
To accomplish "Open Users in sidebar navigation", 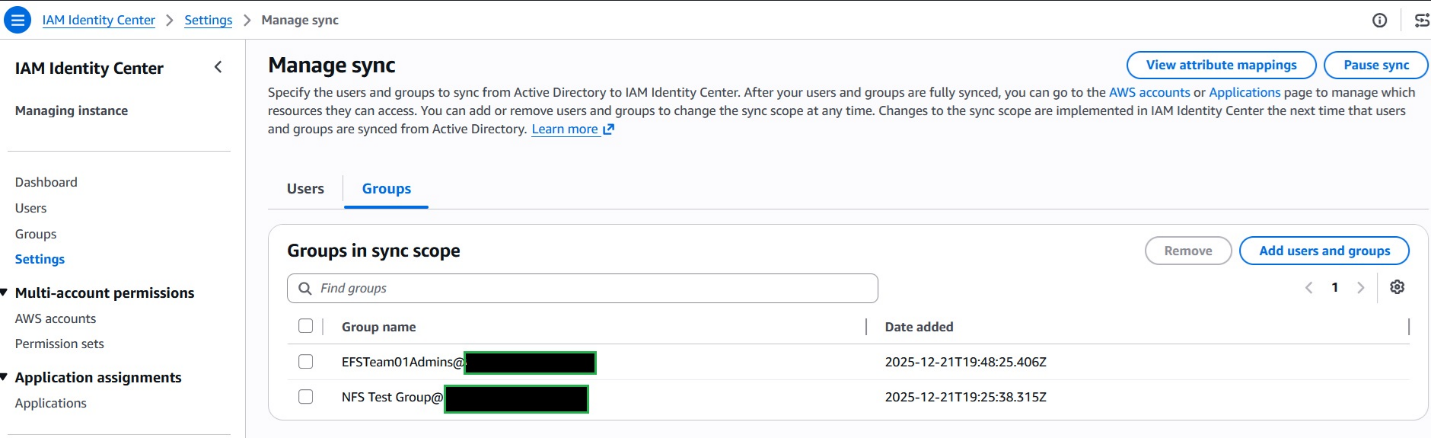I will coord(31,208).
